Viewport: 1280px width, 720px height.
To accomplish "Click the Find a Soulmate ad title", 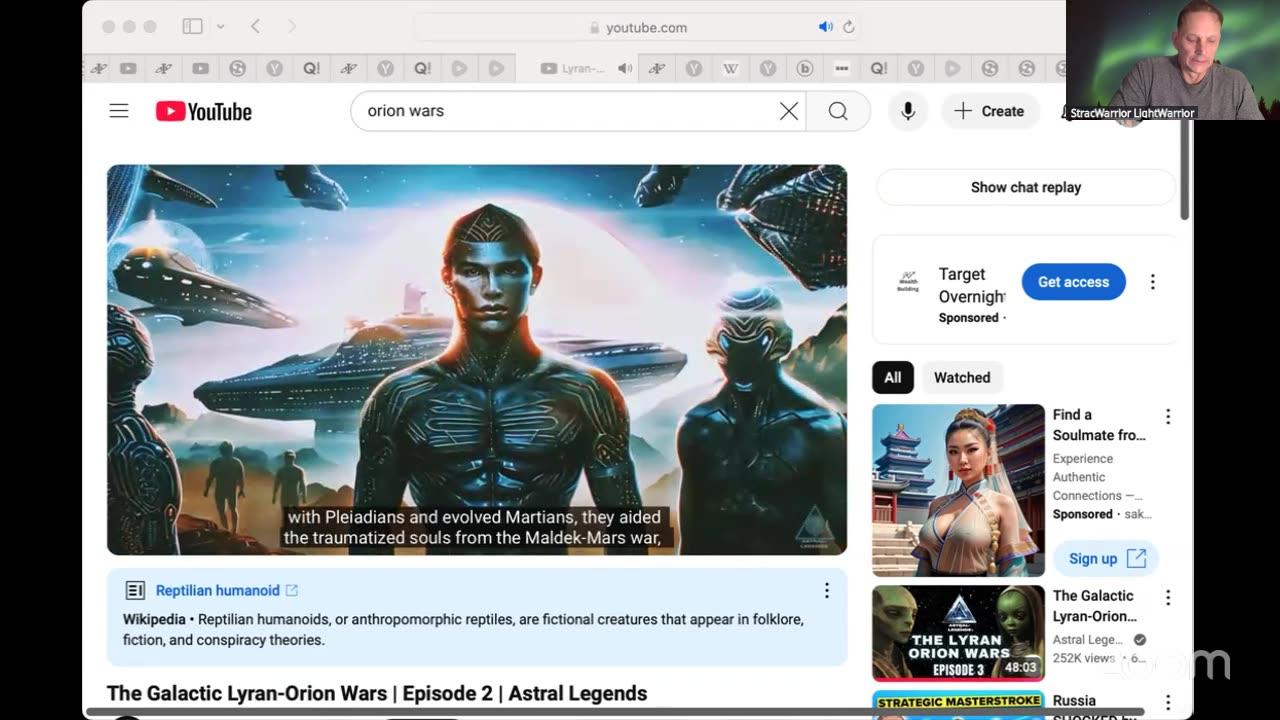I will point(1099,425).
